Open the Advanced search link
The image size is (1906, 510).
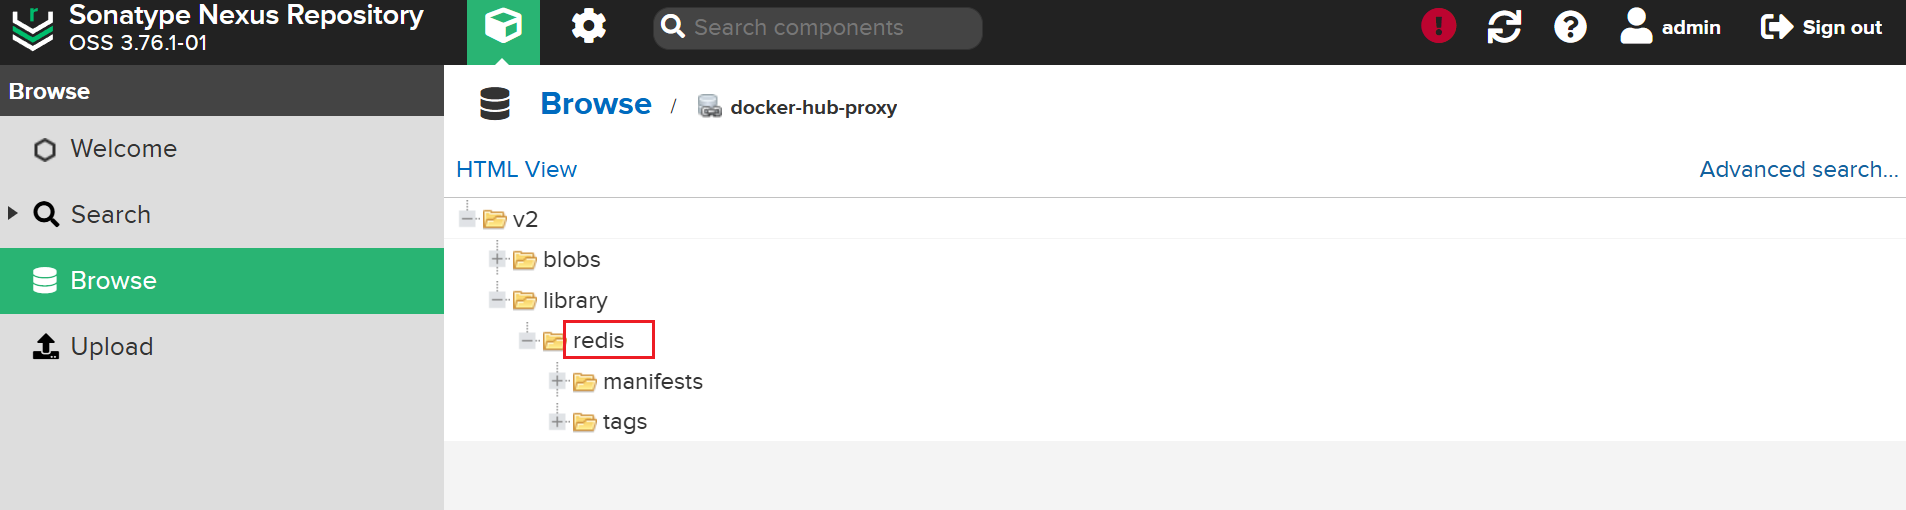1799,169
